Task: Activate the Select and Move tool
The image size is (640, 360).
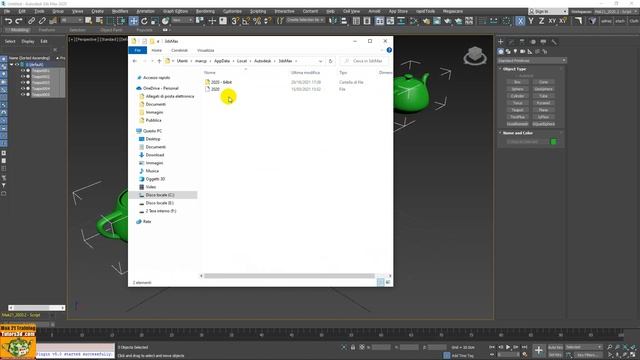Action: coord(133,21)
